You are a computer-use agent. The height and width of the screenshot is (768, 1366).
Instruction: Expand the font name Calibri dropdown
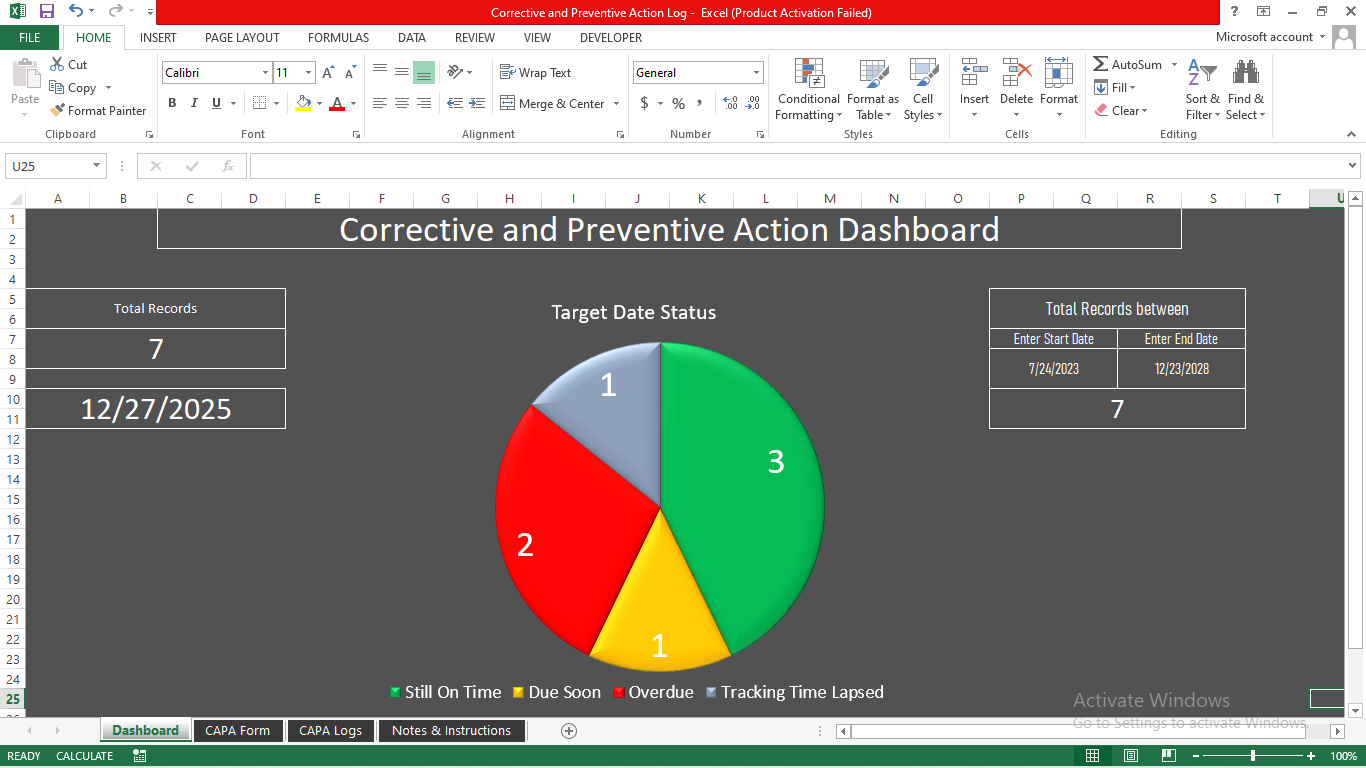tap(265, 73)
